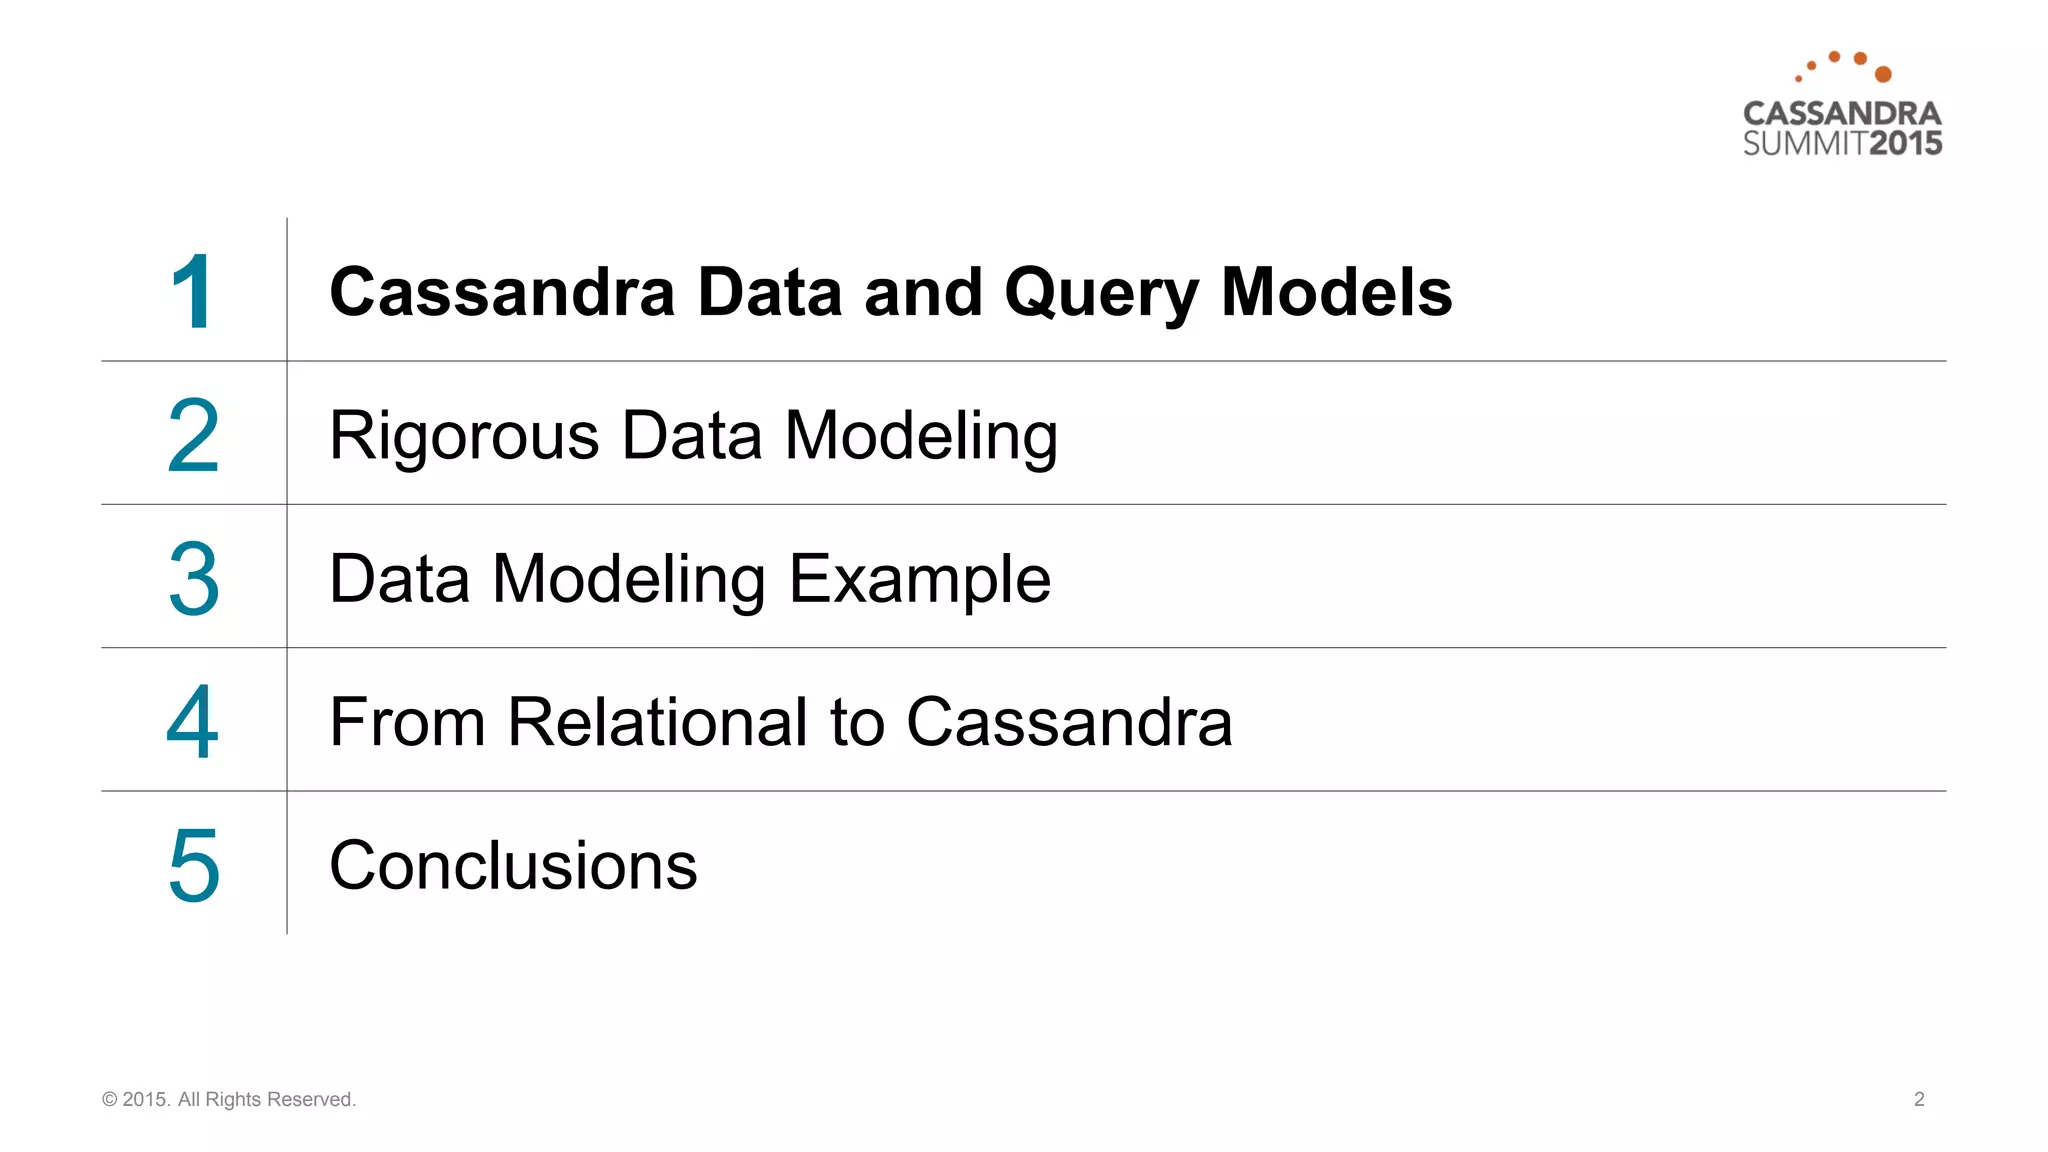Click the teal number 4

[192, 722]
